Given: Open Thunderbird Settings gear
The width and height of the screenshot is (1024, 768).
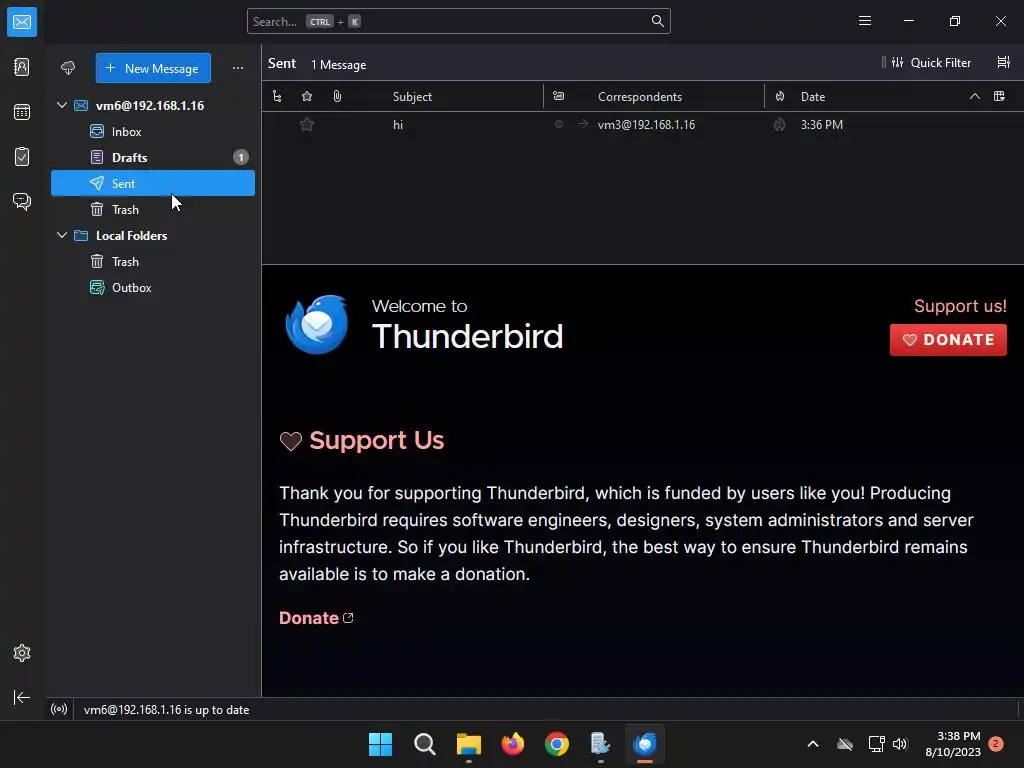Looking at the screenshot, I should 22,653.
